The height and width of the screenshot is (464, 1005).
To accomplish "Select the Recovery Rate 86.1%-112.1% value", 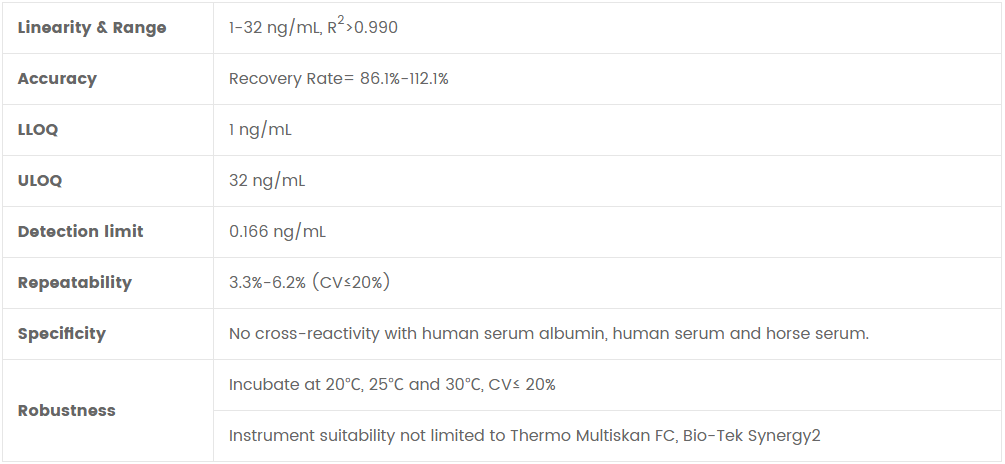I will coord(338,79).
